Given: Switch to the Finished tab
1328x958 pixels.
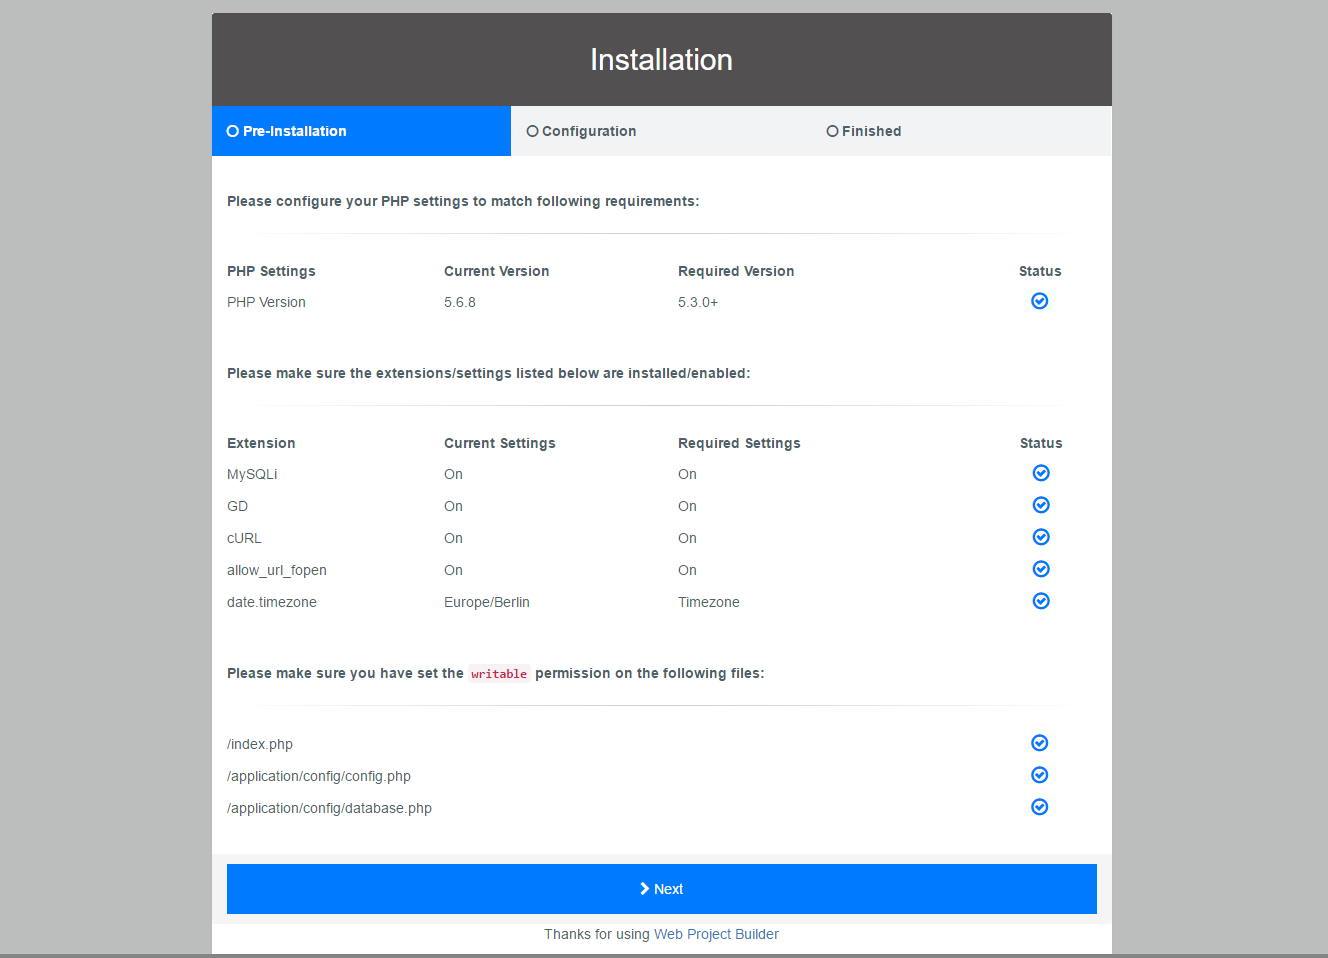Looking at the screenshot, I should click(870, 131).
